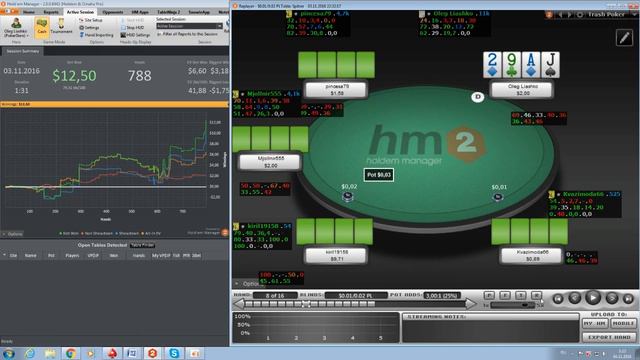Open the Reports ribbon tab
The width and height of the screenshot is (640, 360).
tap(51, 12)
